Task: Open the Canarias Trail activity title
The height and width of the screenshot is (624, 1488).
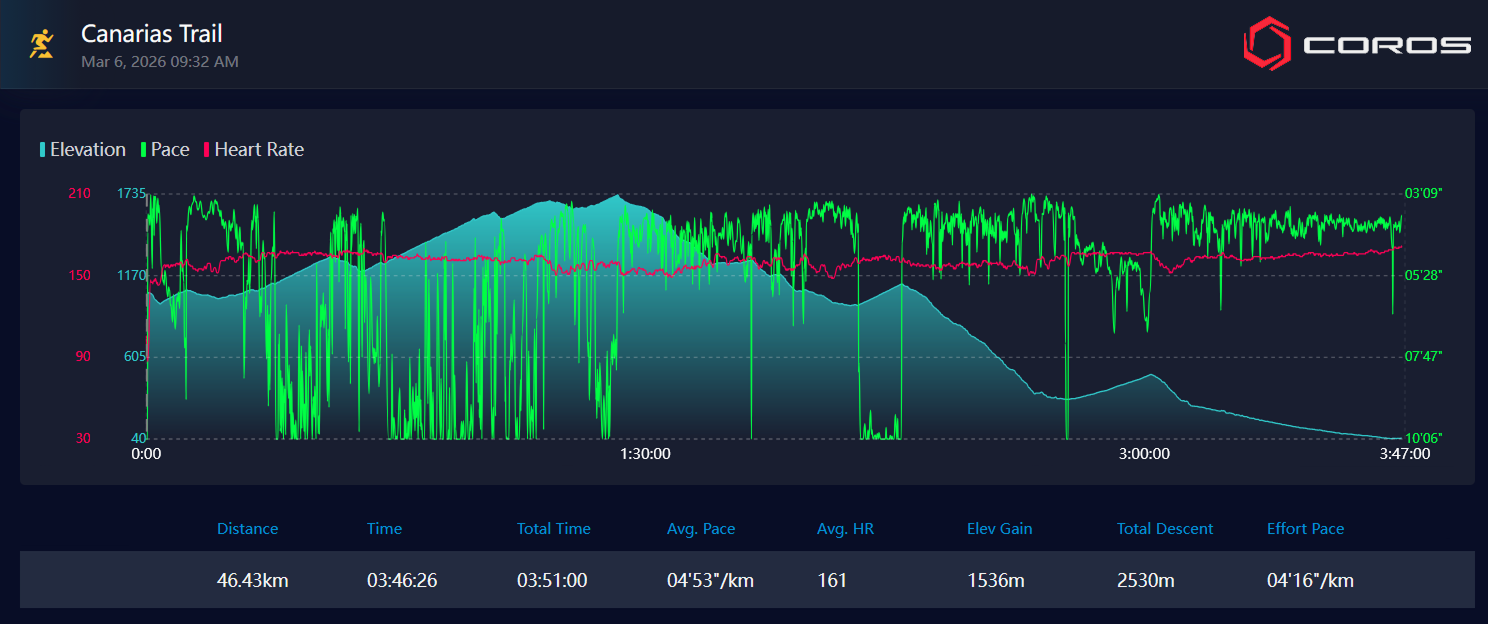Action: 152,34
